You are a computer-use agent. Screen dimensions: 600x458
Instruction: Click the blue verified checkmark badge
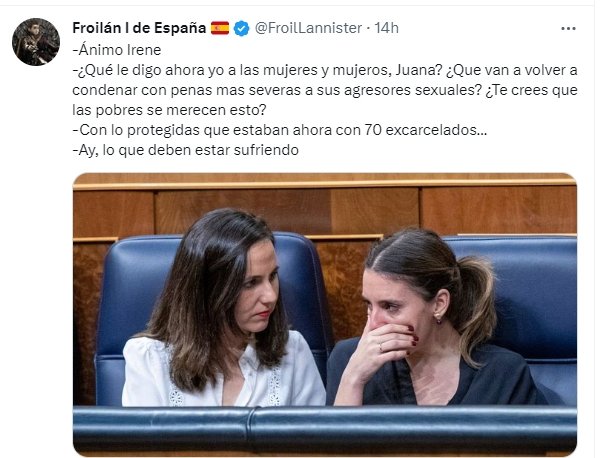[x=241, y=29]
